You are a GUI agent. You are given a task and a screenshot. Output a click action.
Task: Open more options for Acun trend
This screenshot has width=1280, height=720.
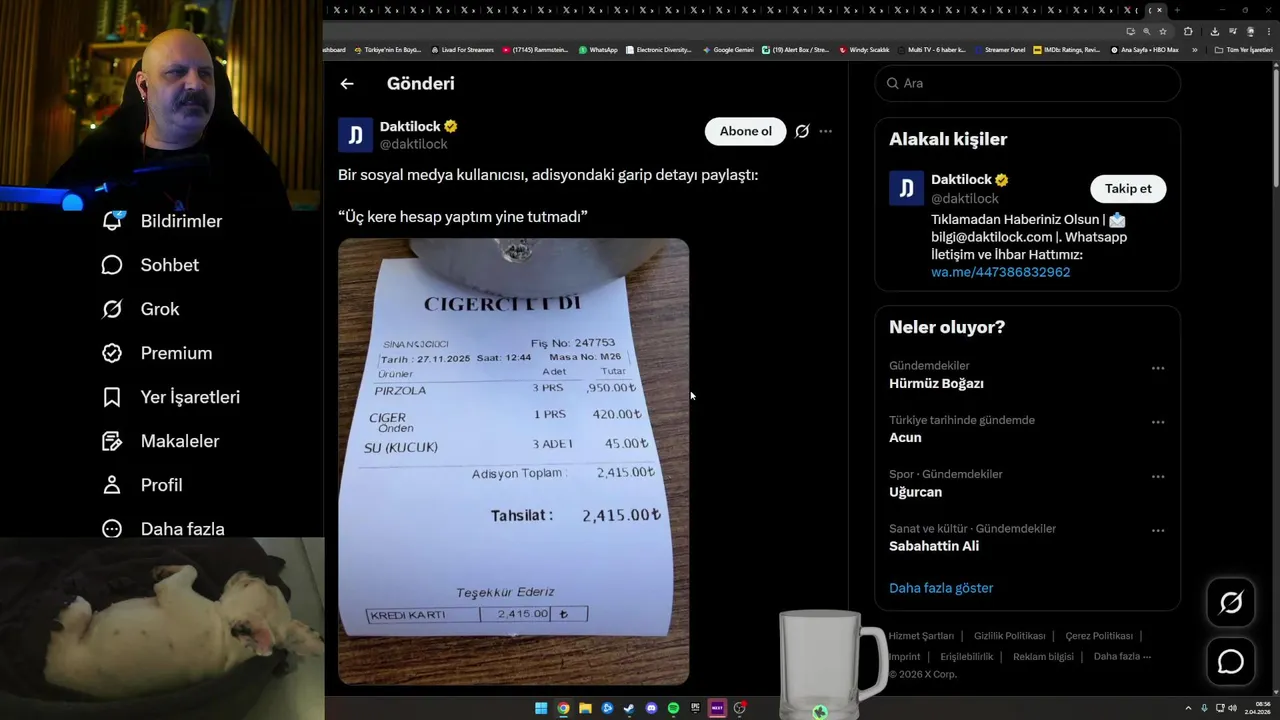point(1158,422)
